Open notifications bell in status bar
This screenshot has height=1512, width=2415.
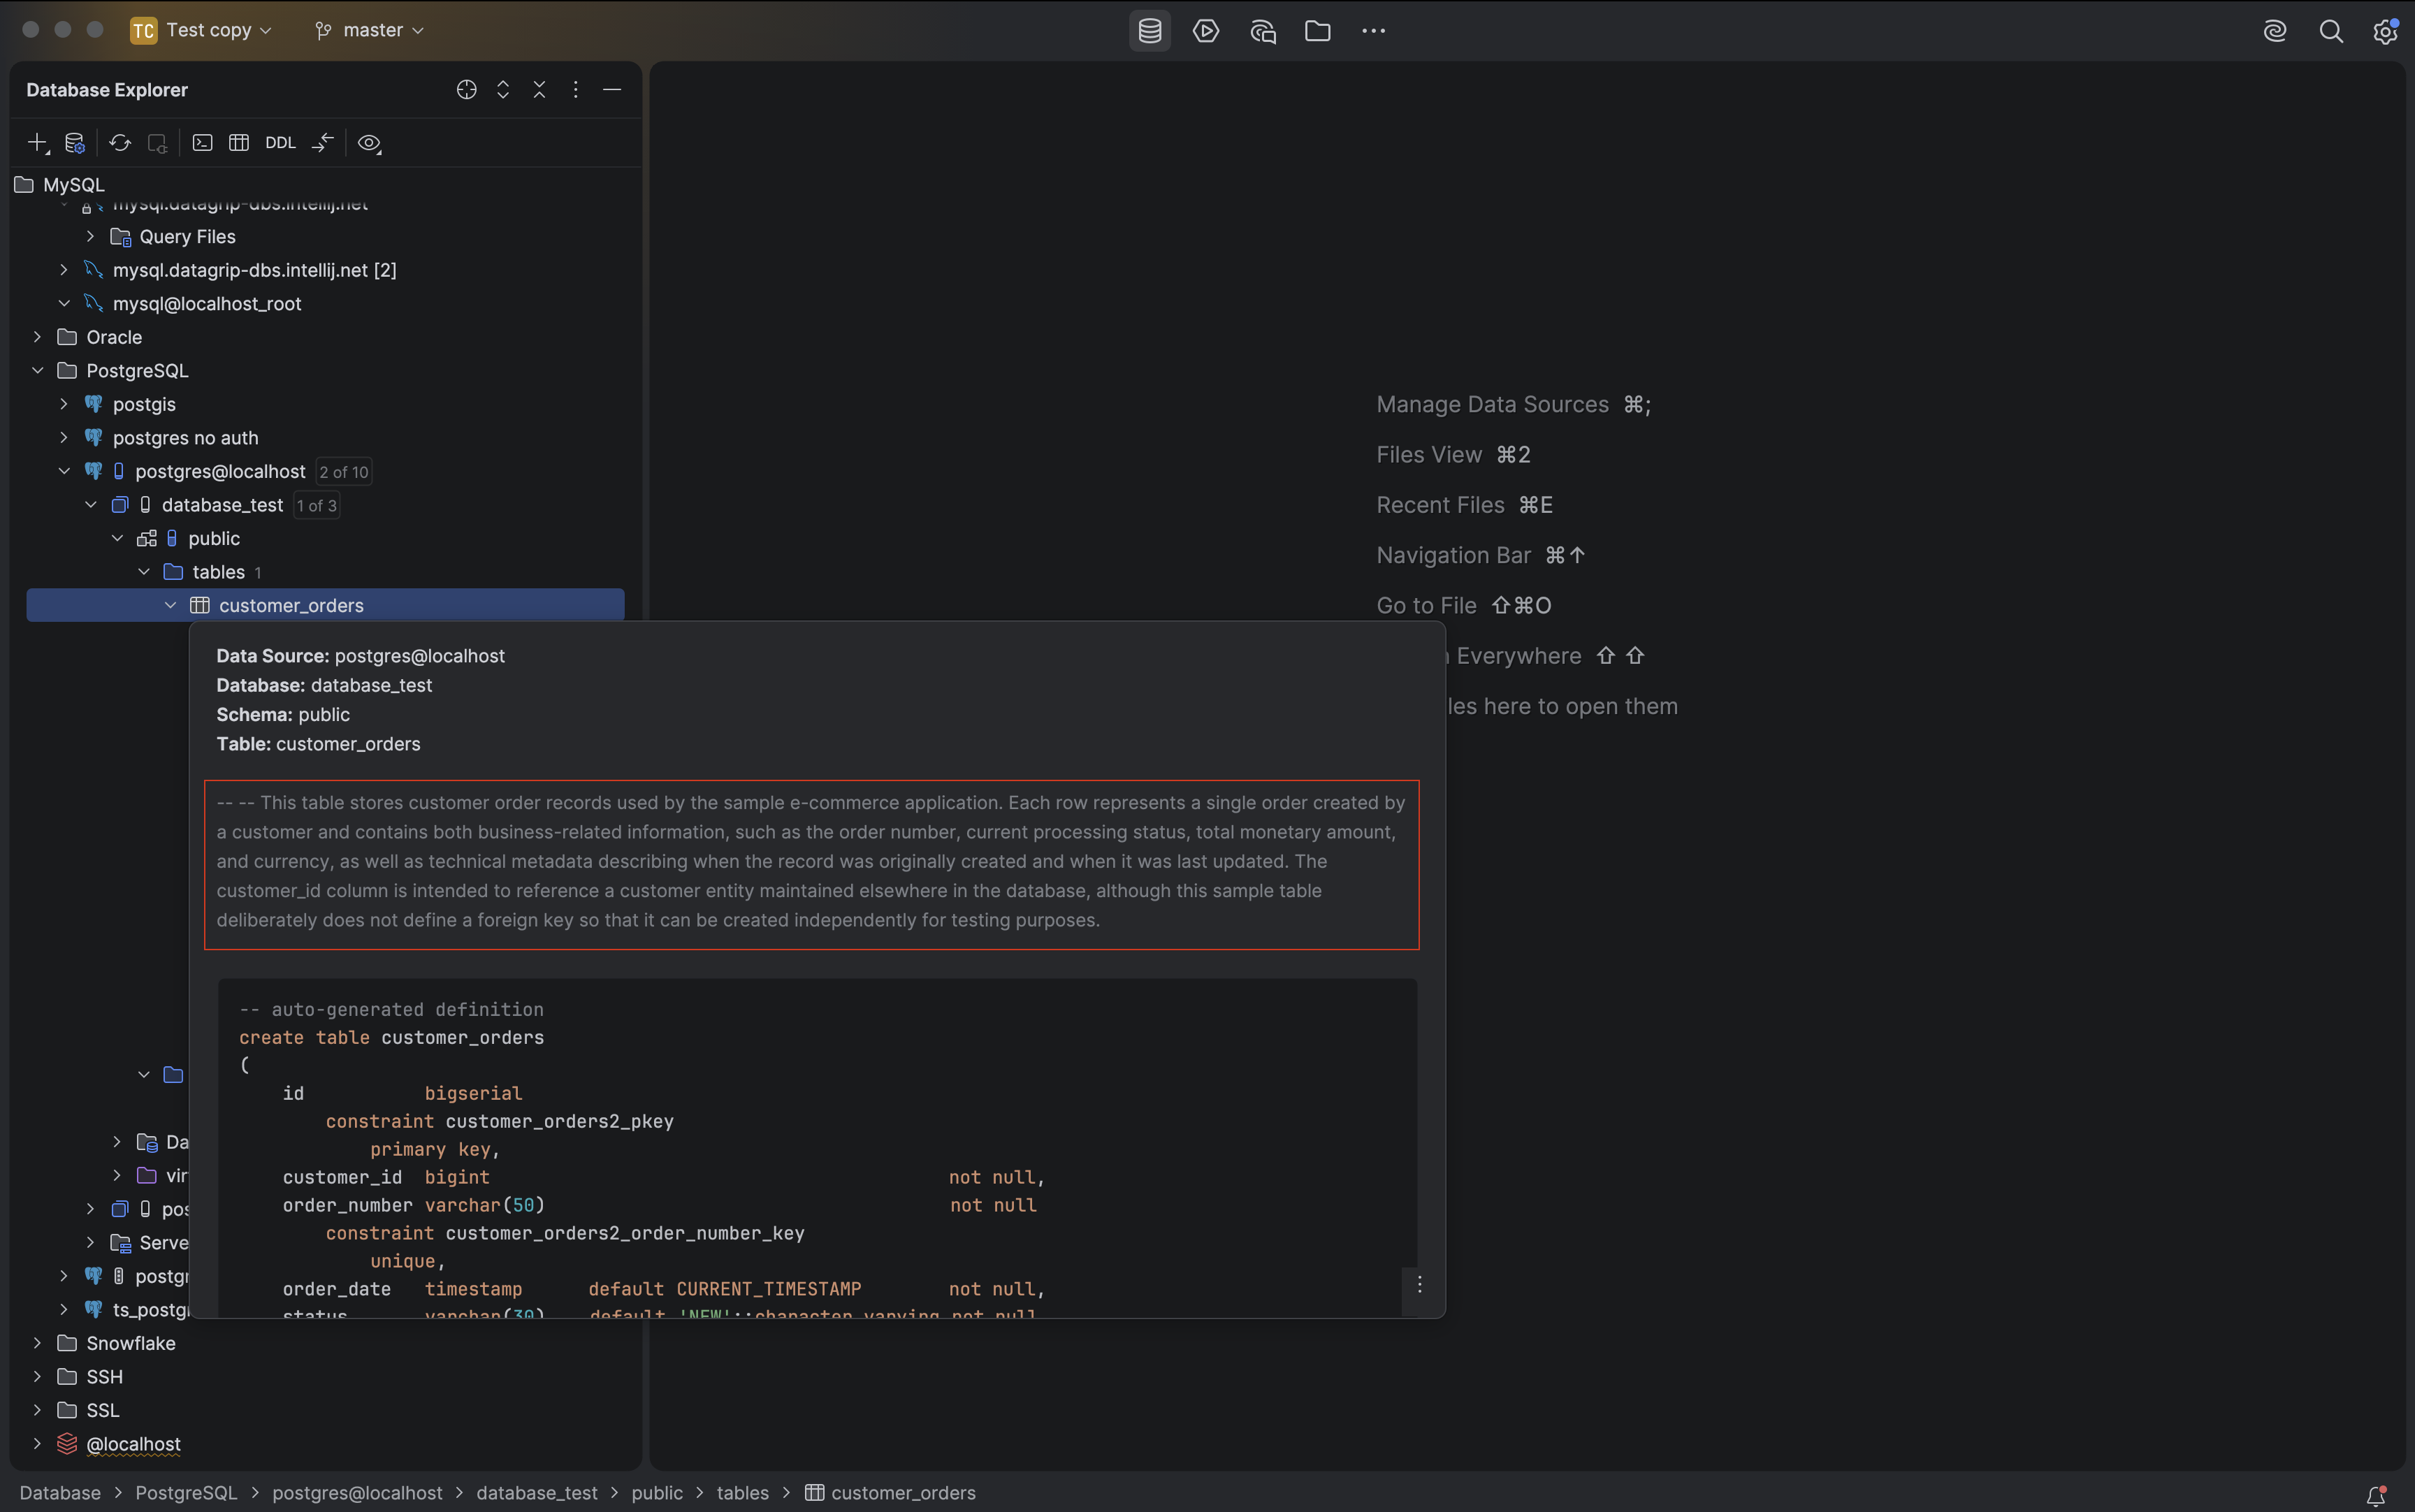[x=2376, y=1495]
